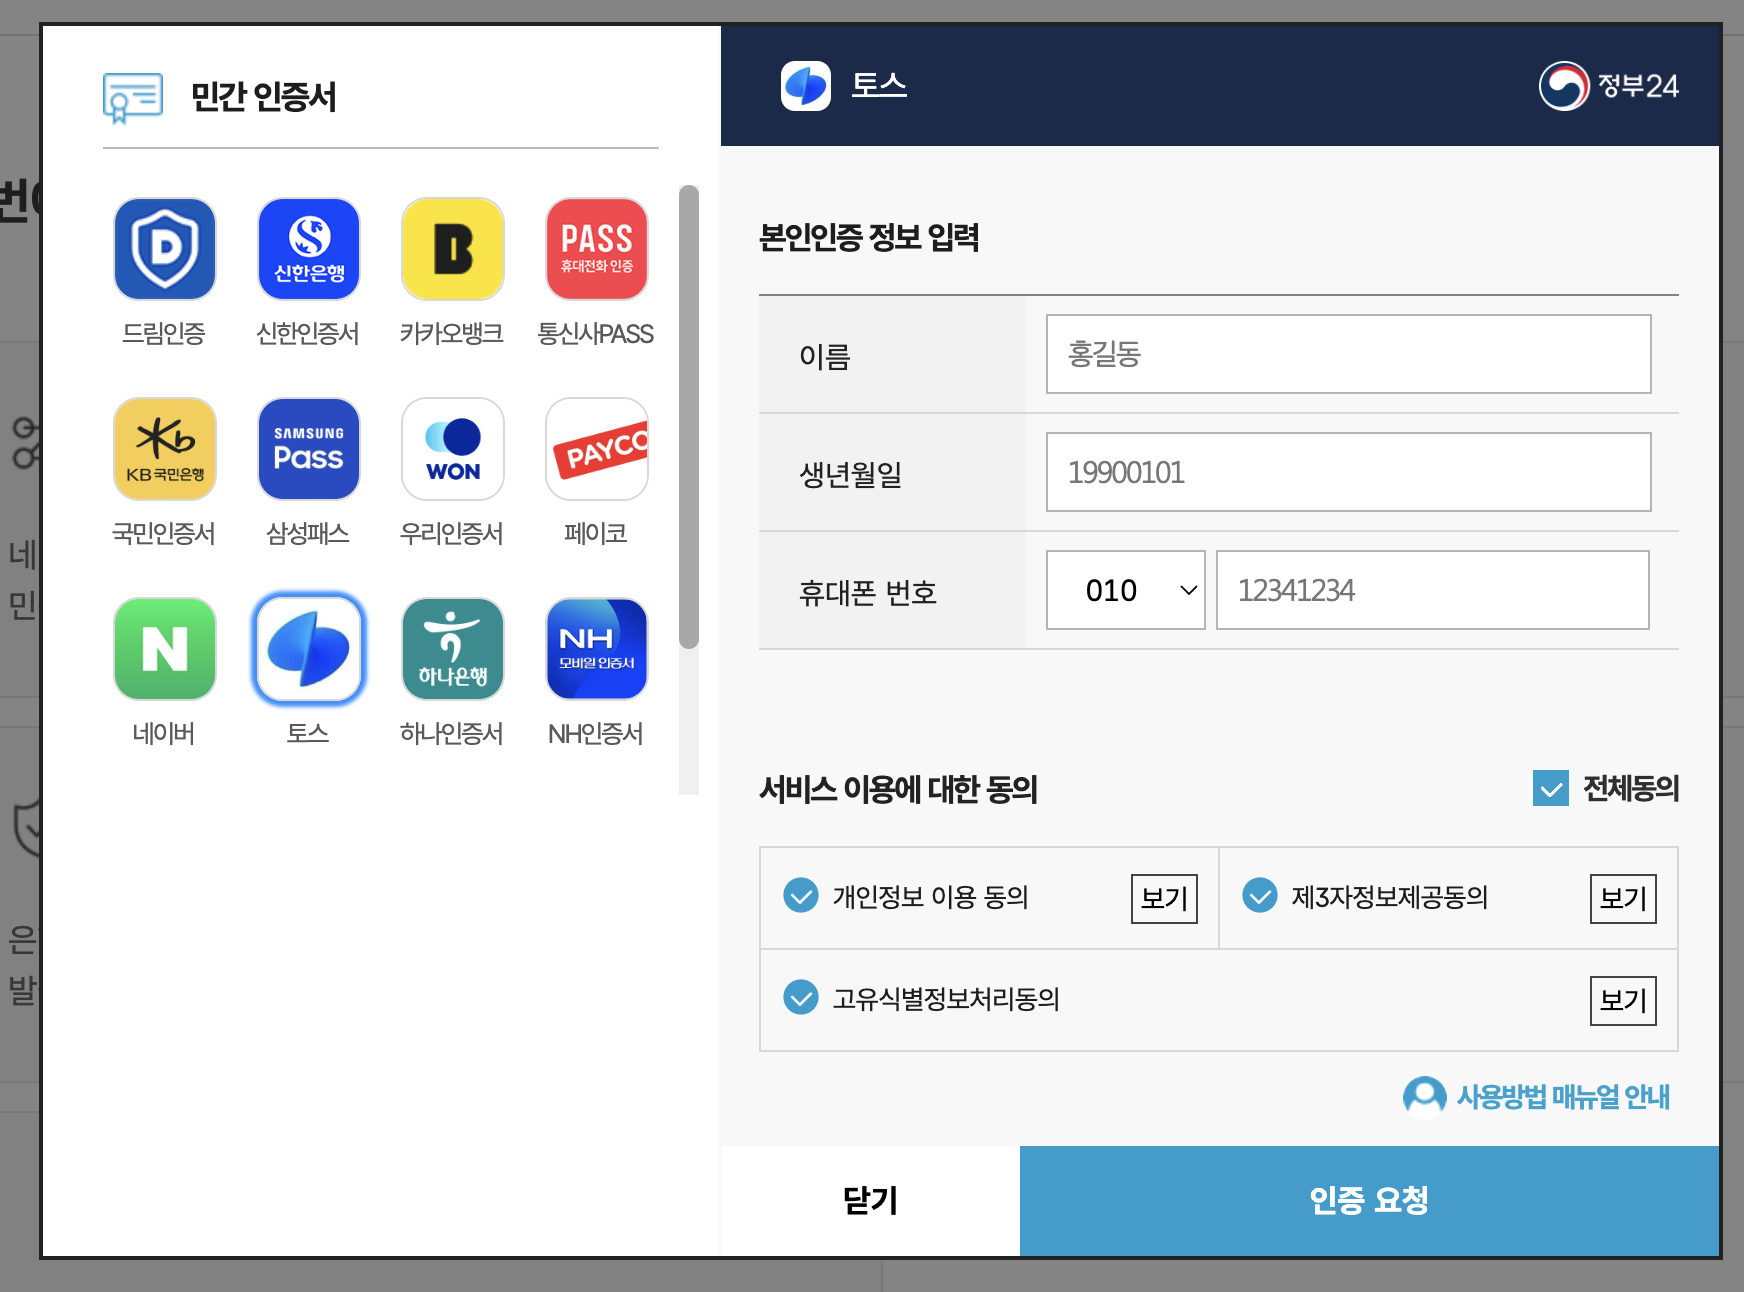The width and height of the screenshot is (1744, 1292).
Task: Click the 전체동의 label text
Action: coord(1631,788)
